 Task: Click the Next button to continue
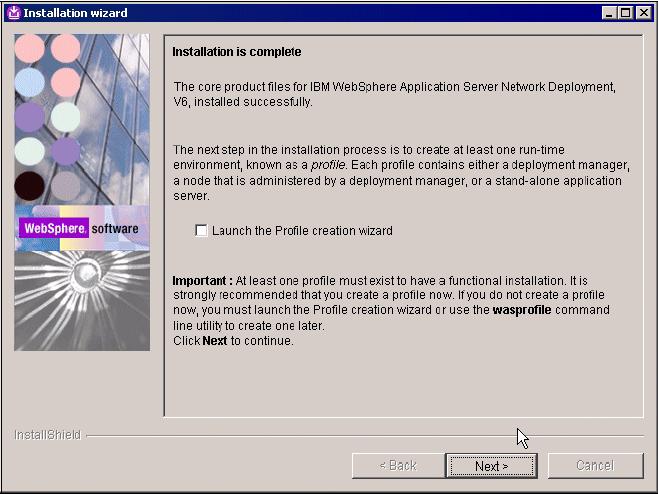(491, 466)
